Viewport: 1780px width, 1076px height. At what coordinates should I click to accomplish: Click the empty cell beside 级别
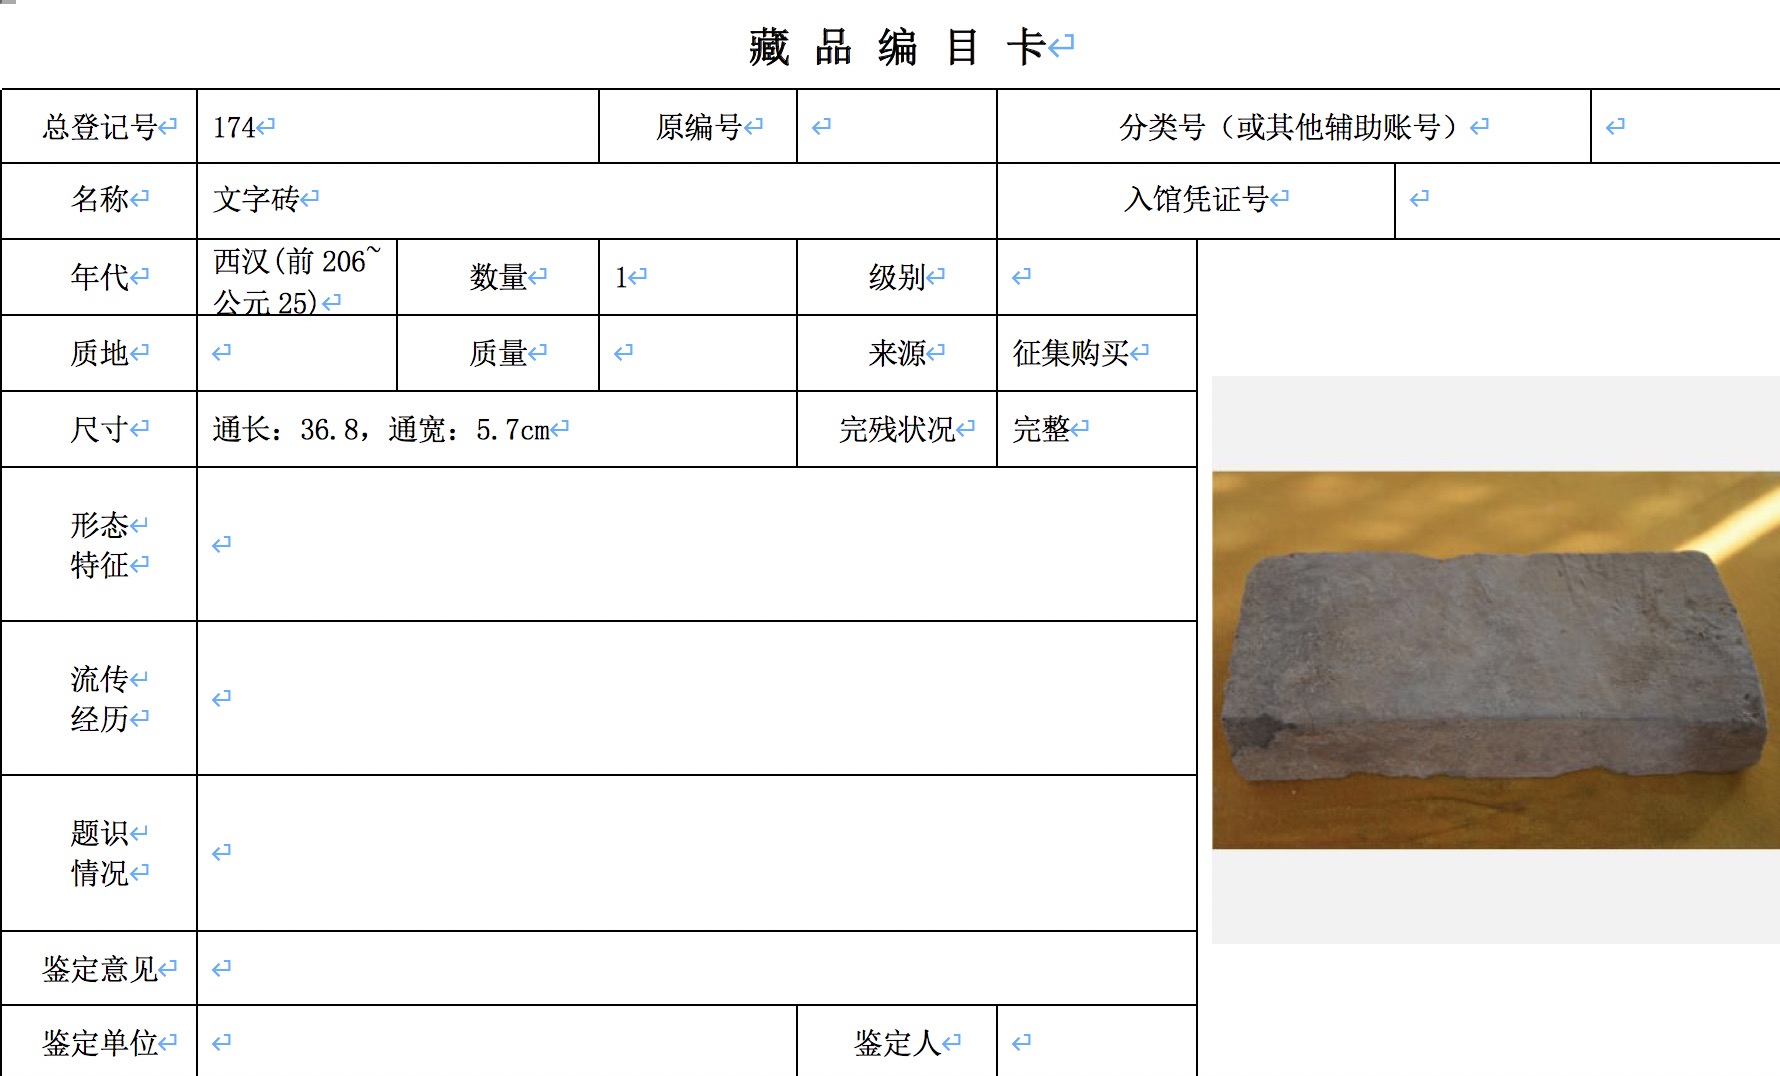(x=1097, y=277)
